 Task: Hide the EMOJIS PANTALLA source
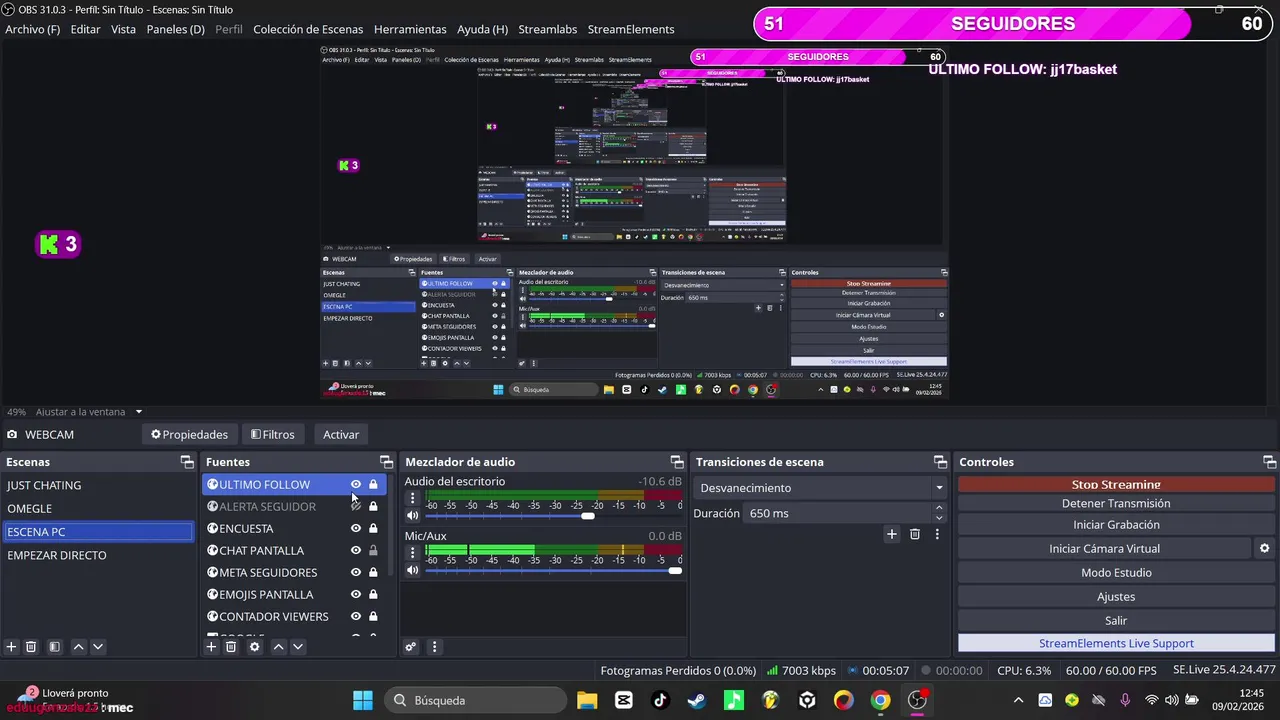(x=355, y=594)
